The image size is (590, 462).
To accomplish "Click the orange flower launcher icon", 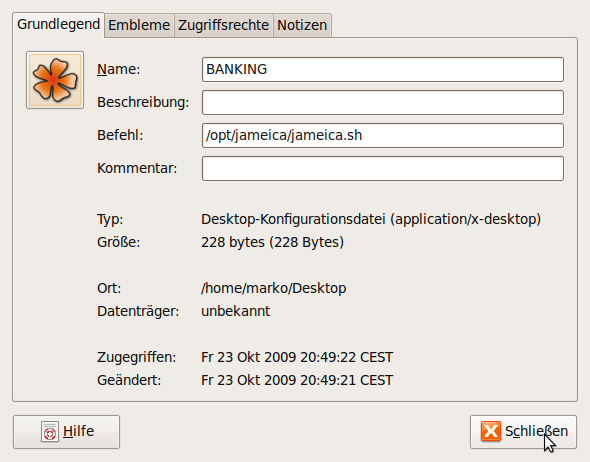I will 55,80.
